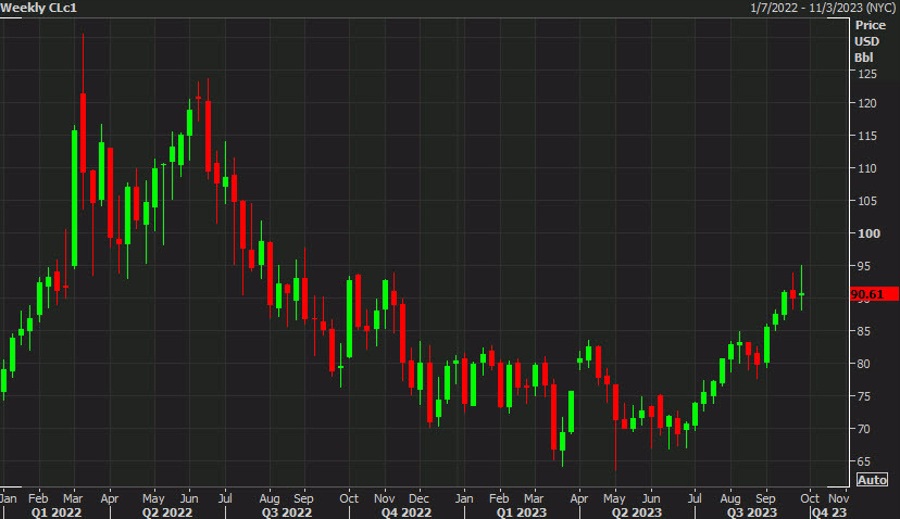The height and width of the screenshot is (519, 900).
Task: Click the Weekly CLc1 chart title
Action: (x=41, y=8)
